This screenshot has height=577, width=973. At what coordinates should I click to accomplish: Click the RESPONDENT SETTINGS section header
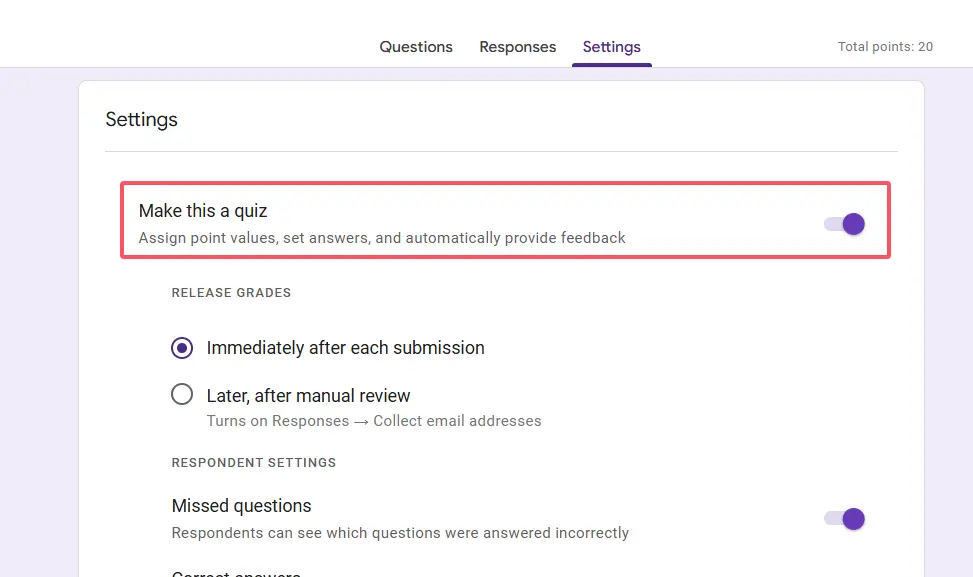[x=253, y=463]
